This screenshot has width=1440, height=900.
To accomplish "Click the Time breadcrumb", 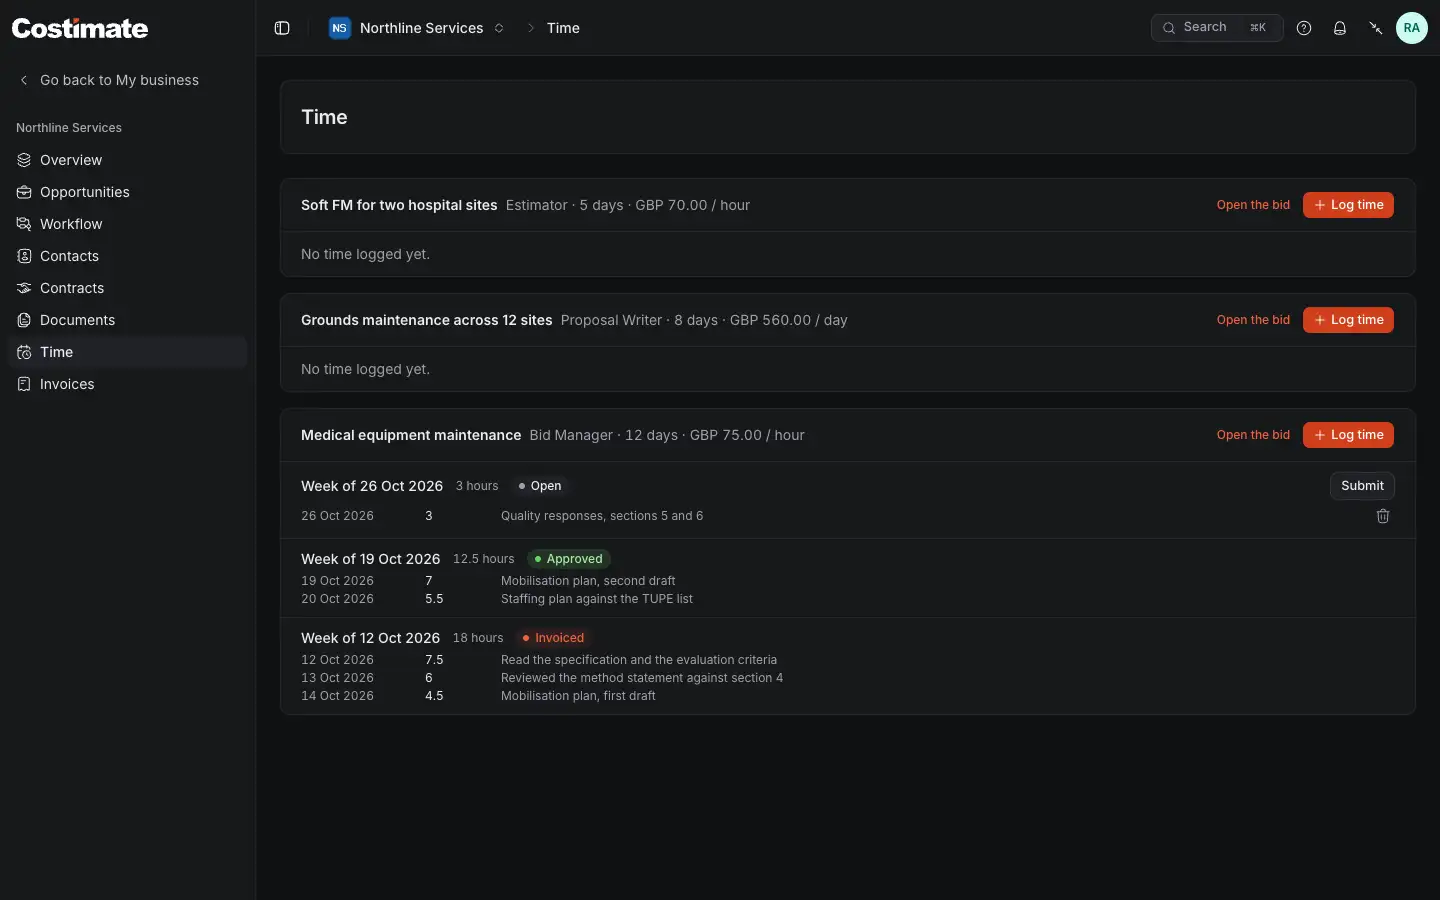I will (563, 28).
